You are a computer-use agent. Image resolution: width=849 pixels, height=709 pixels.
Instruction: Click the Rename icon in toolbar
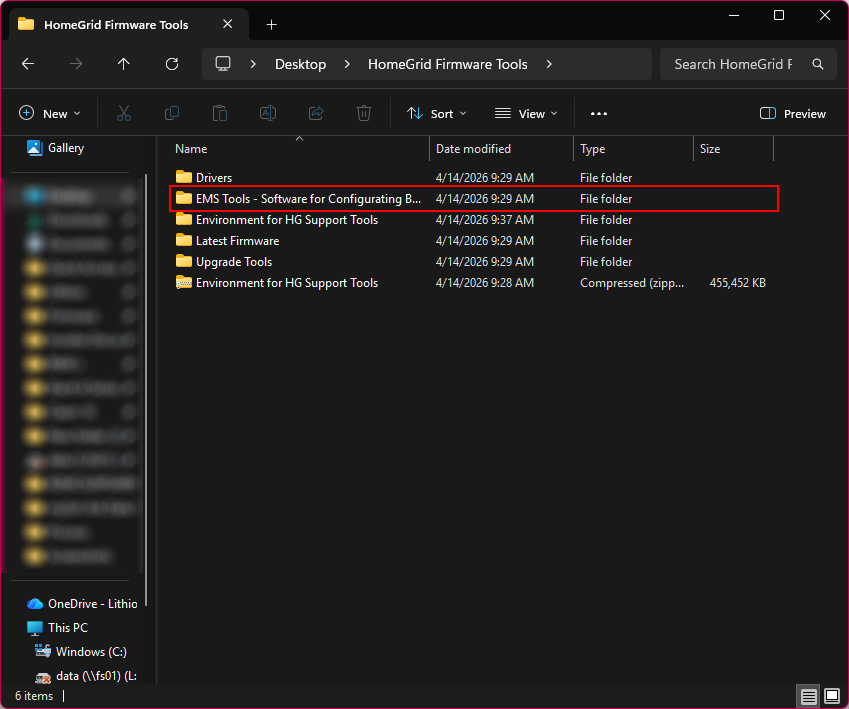pos(268,114)
